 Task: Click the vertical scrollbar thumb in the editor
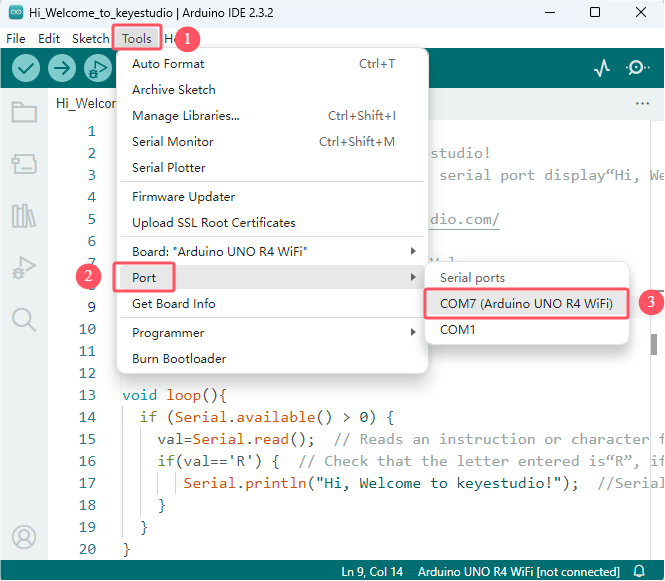coord(654,344)
